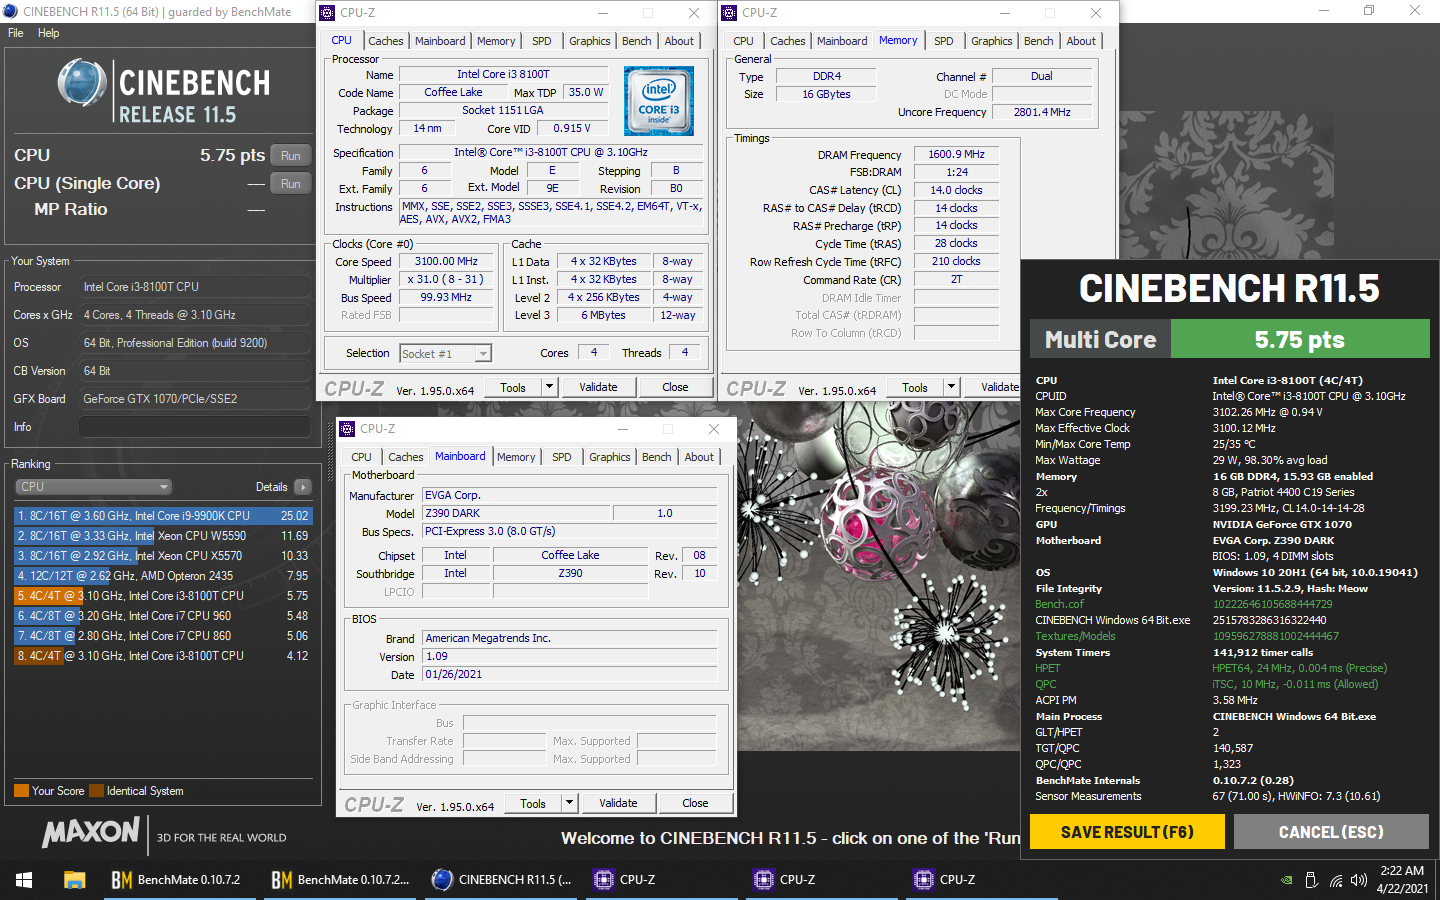Viewport: 1440px width, 900px height.
Task: Open Bench tab in the CPU-Z CPU window
Action: (637, 41)
